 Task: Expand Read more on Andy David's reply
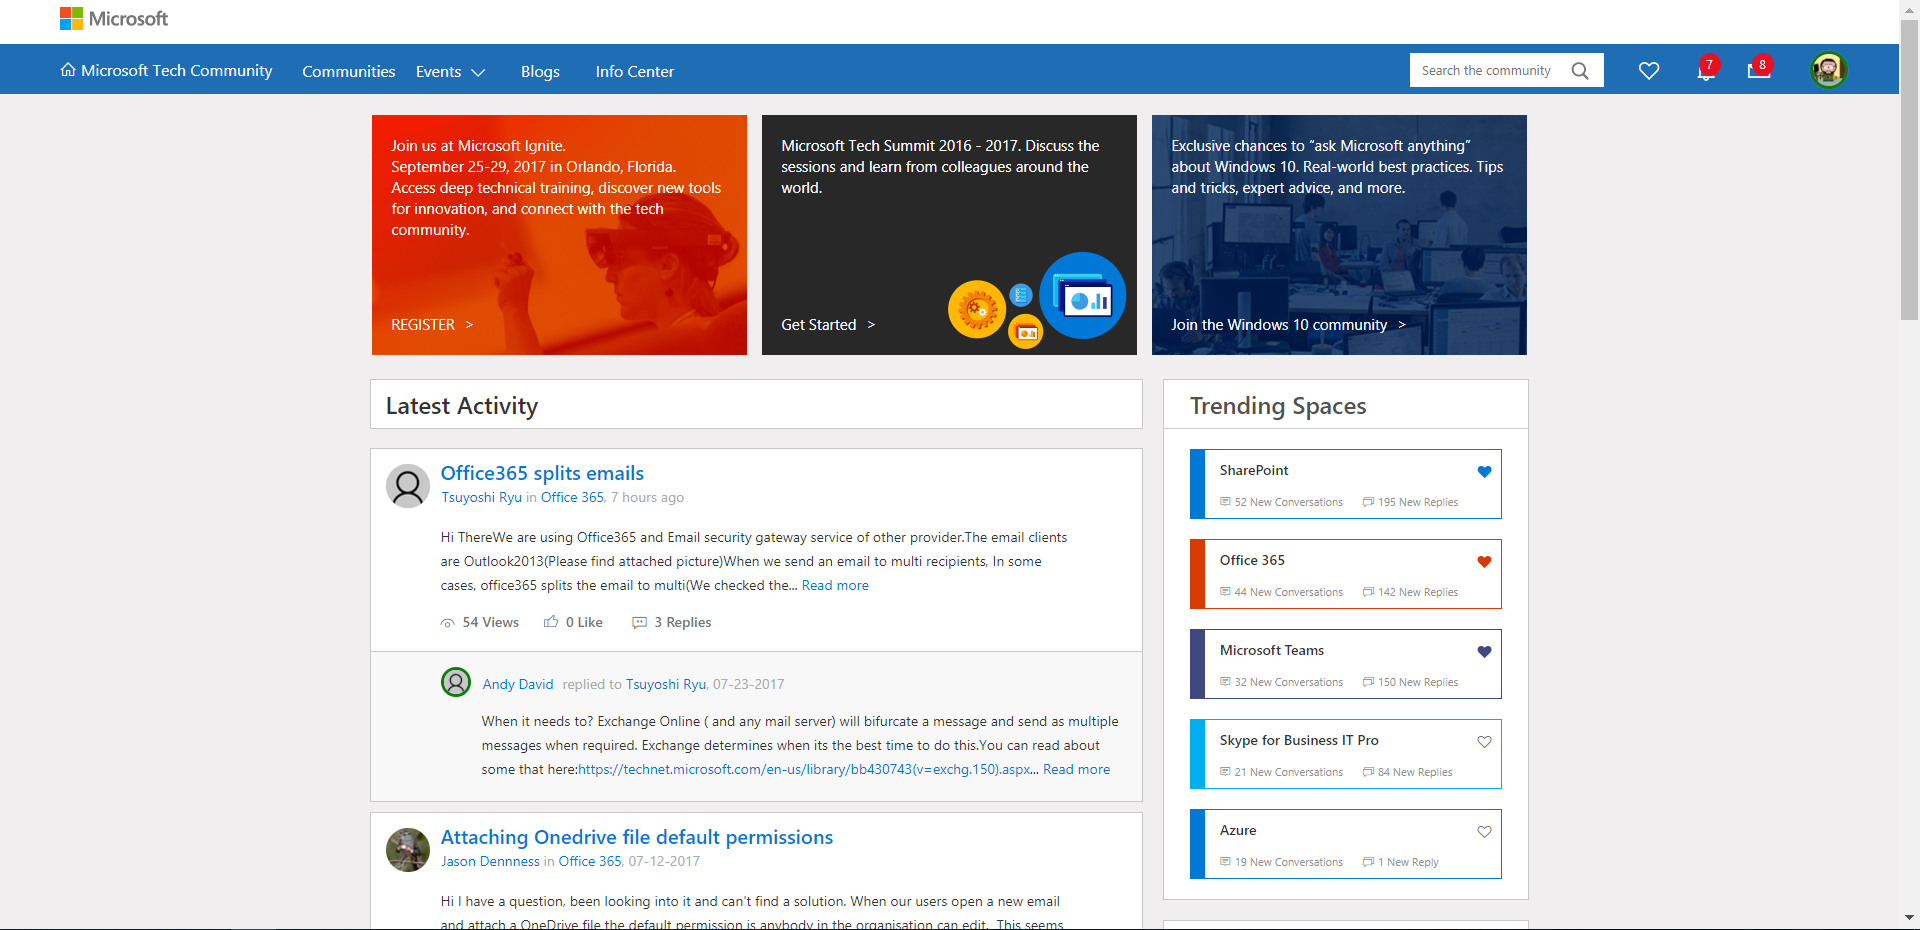(1076, 770)
